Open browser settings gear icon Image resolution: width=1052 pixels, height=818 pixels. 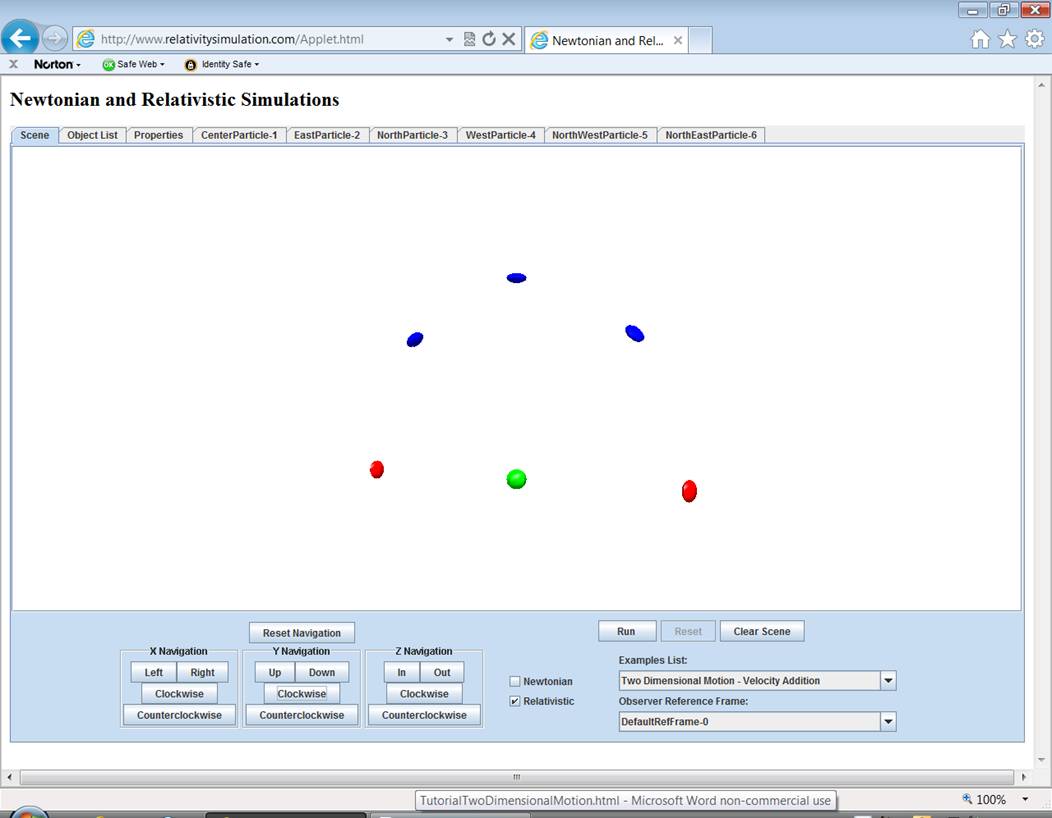[x=1034, y=39]
